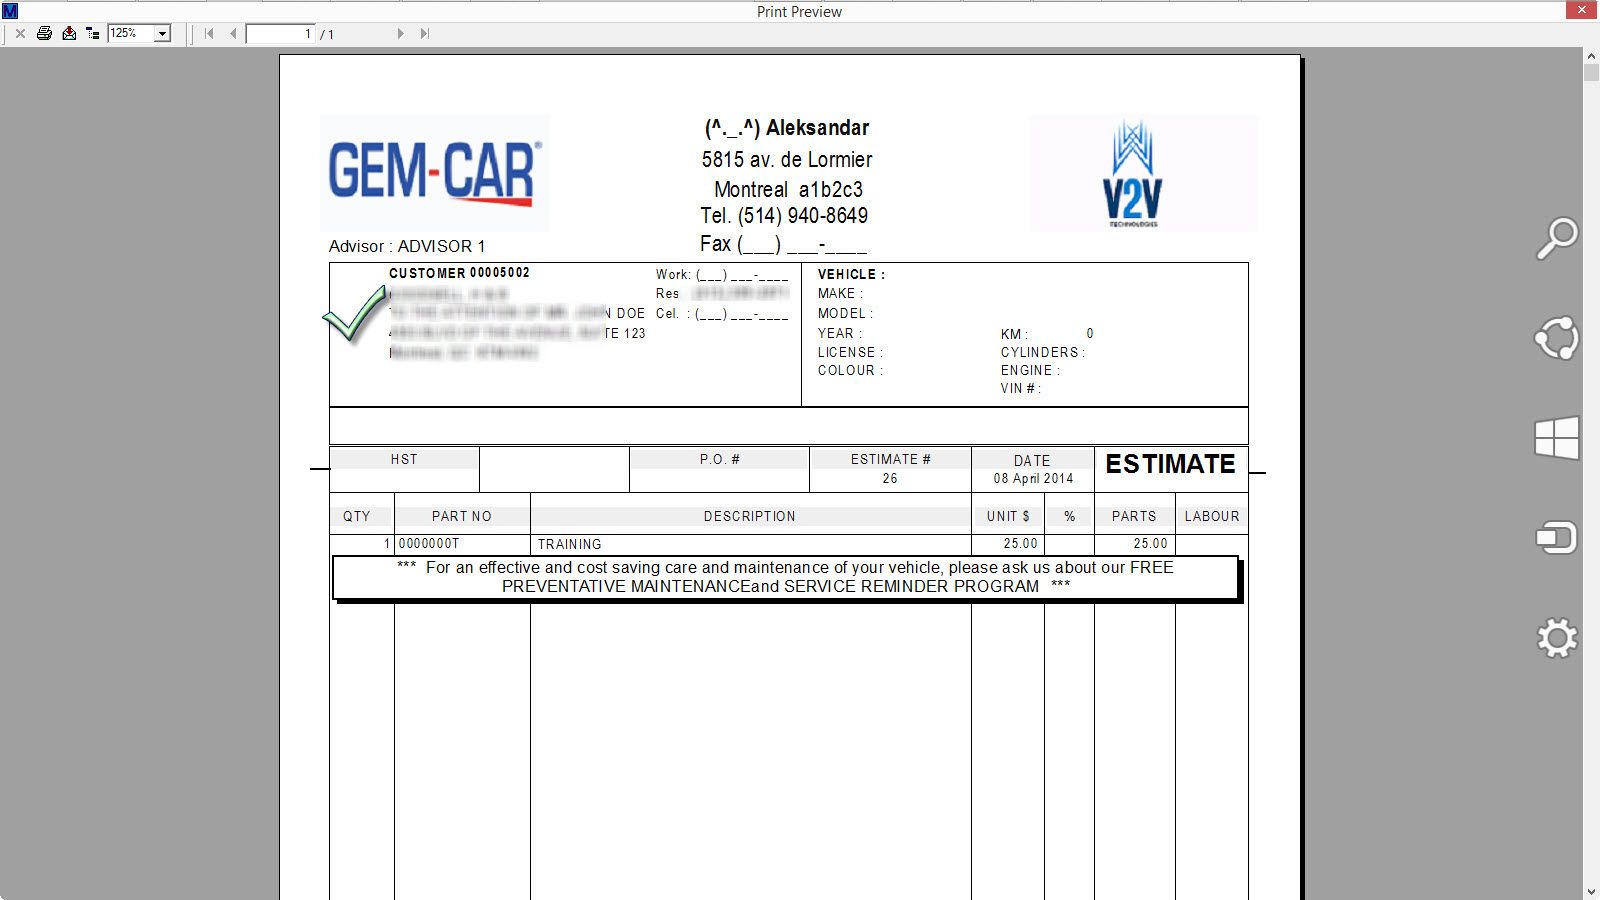Click the Windows Start charm icon
The height and width of the screenshot is (900, 1600).
coord(1557,438)
